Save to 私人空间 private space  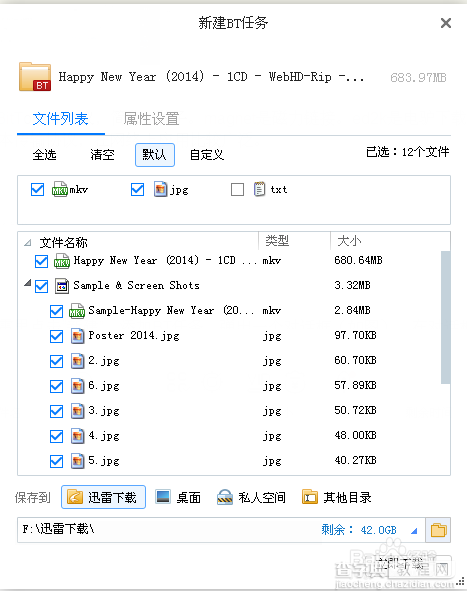251,497
